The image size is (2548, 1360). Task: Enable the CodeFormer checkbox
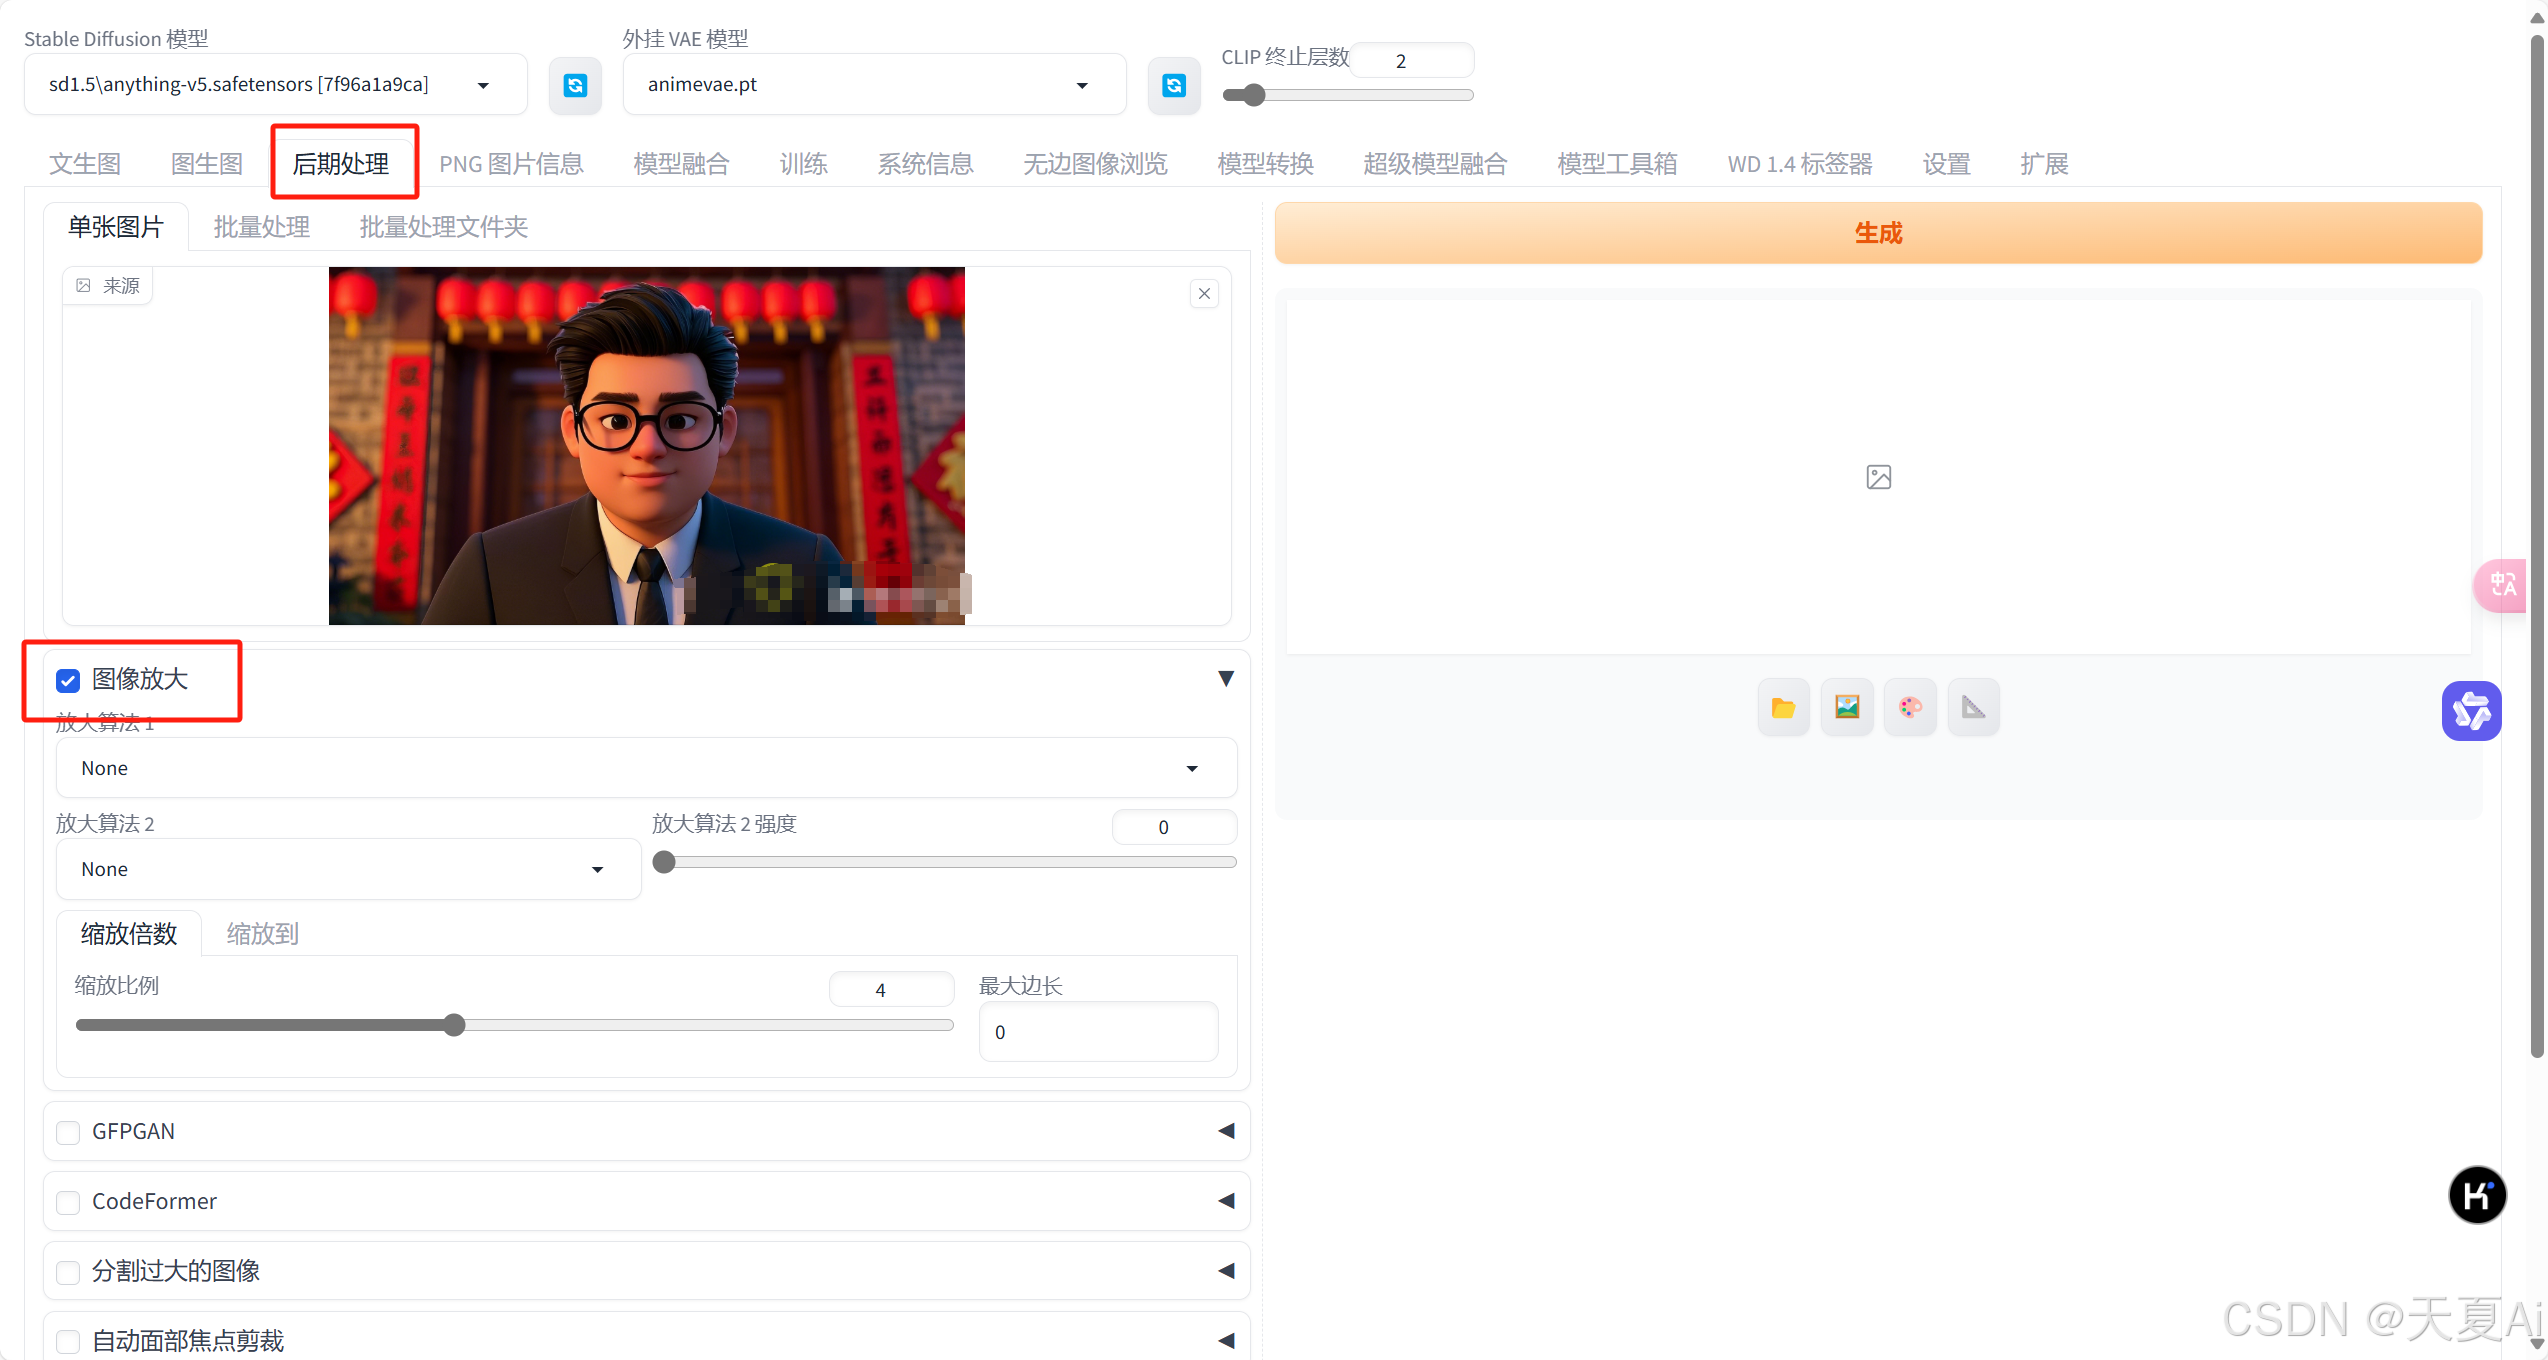click(x=68, y=1202)
